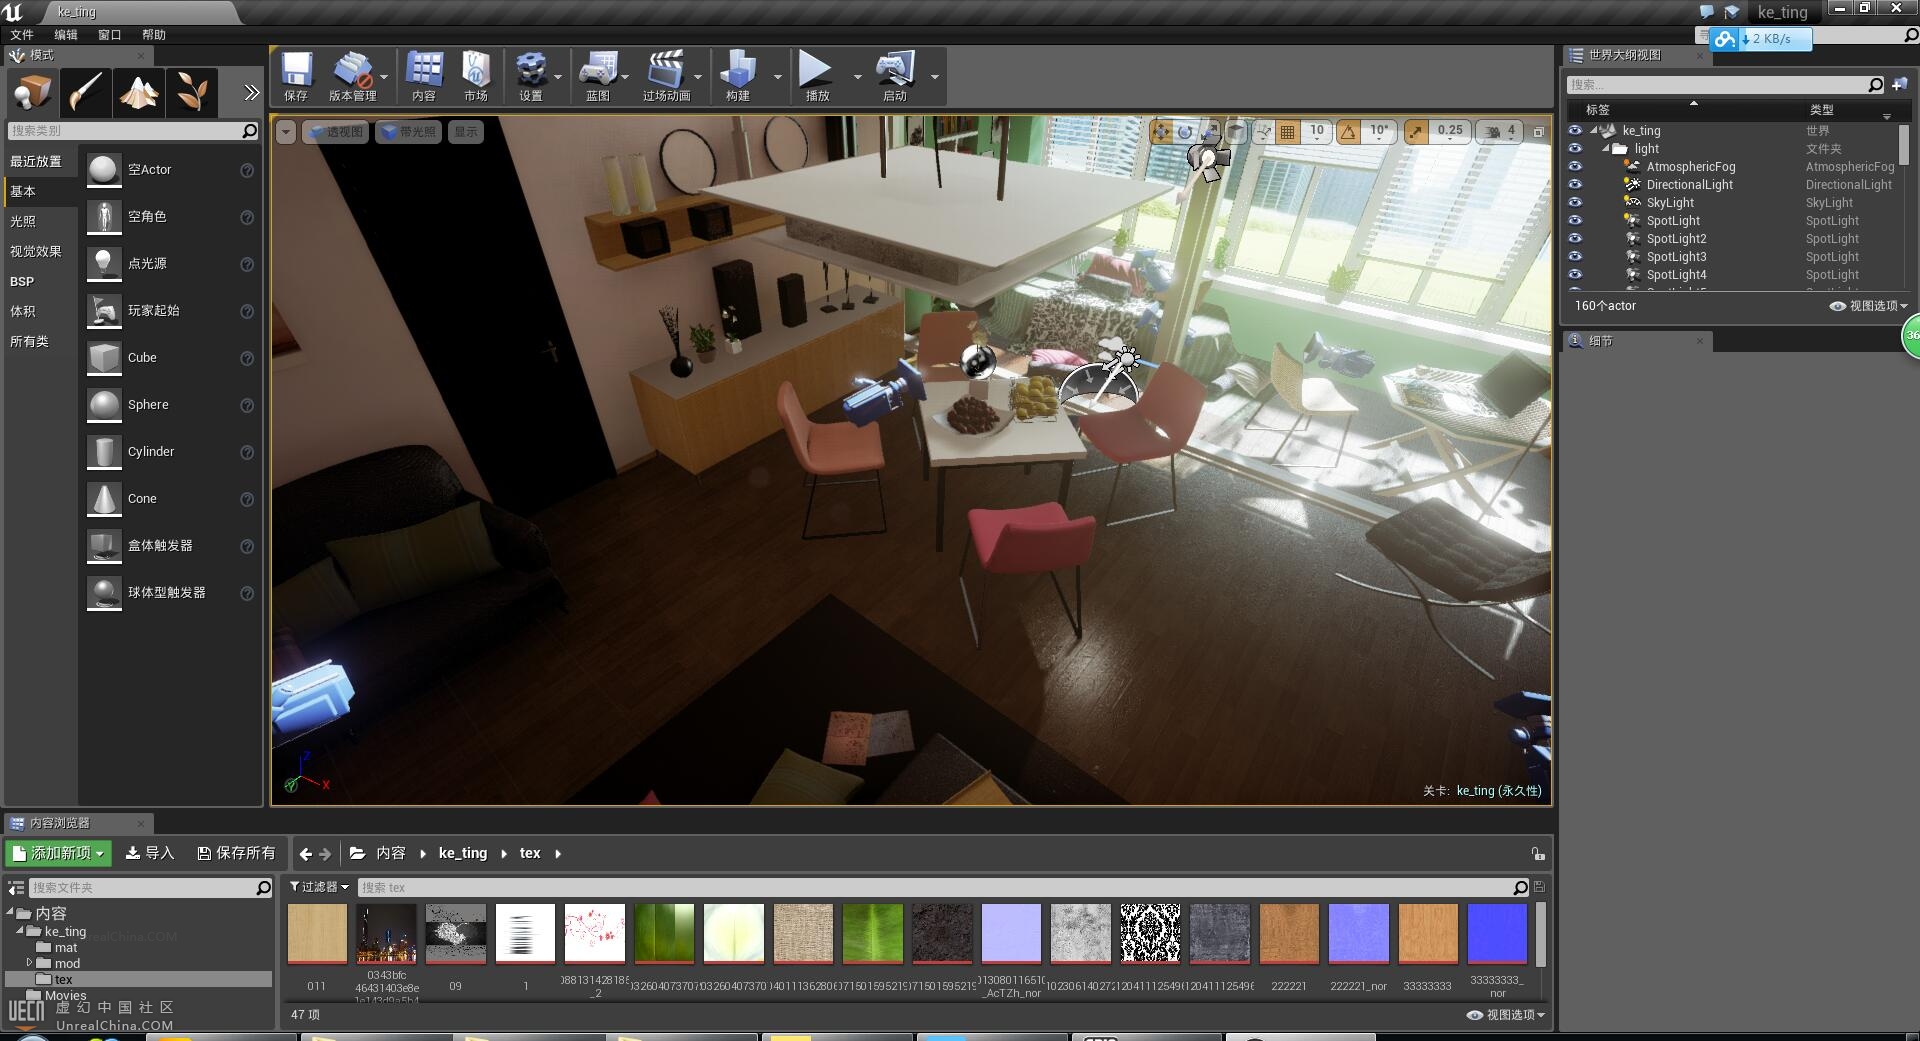The image size is (1920, 1041).
Task: Click the Player Start (玩家起始) icon
Action: tap(104, 311)
